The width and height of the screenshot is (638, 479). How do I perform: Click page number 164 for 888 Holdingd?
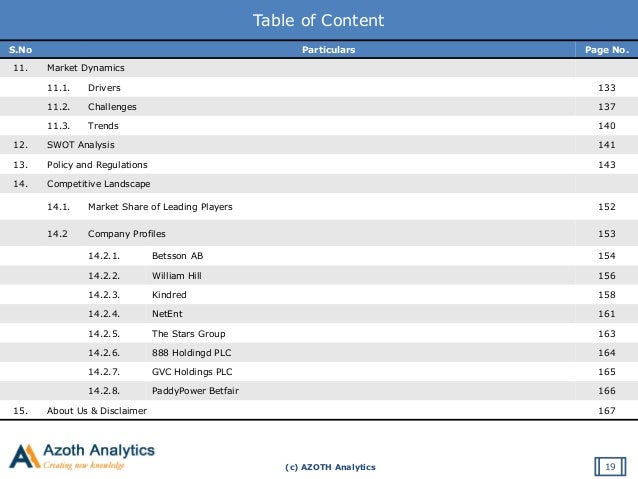point(607,353)
